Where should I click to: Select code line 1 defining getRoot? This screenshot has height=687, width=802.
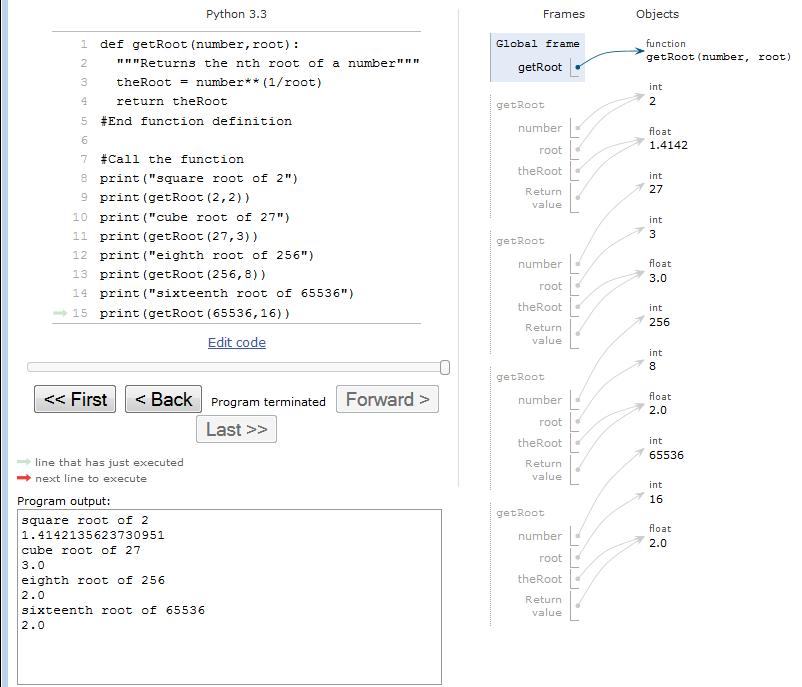tap(199, 44)
